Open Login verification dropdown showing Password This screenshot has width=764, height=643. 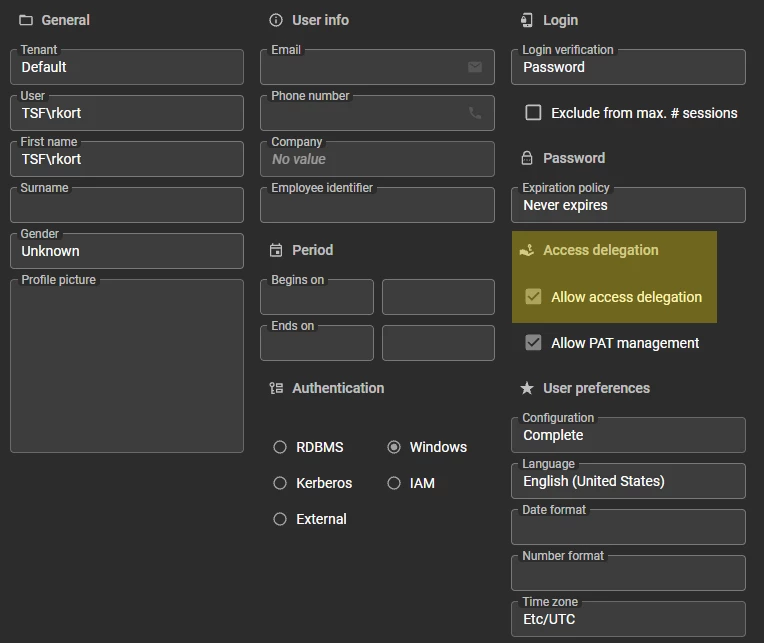tap(628, 67)
